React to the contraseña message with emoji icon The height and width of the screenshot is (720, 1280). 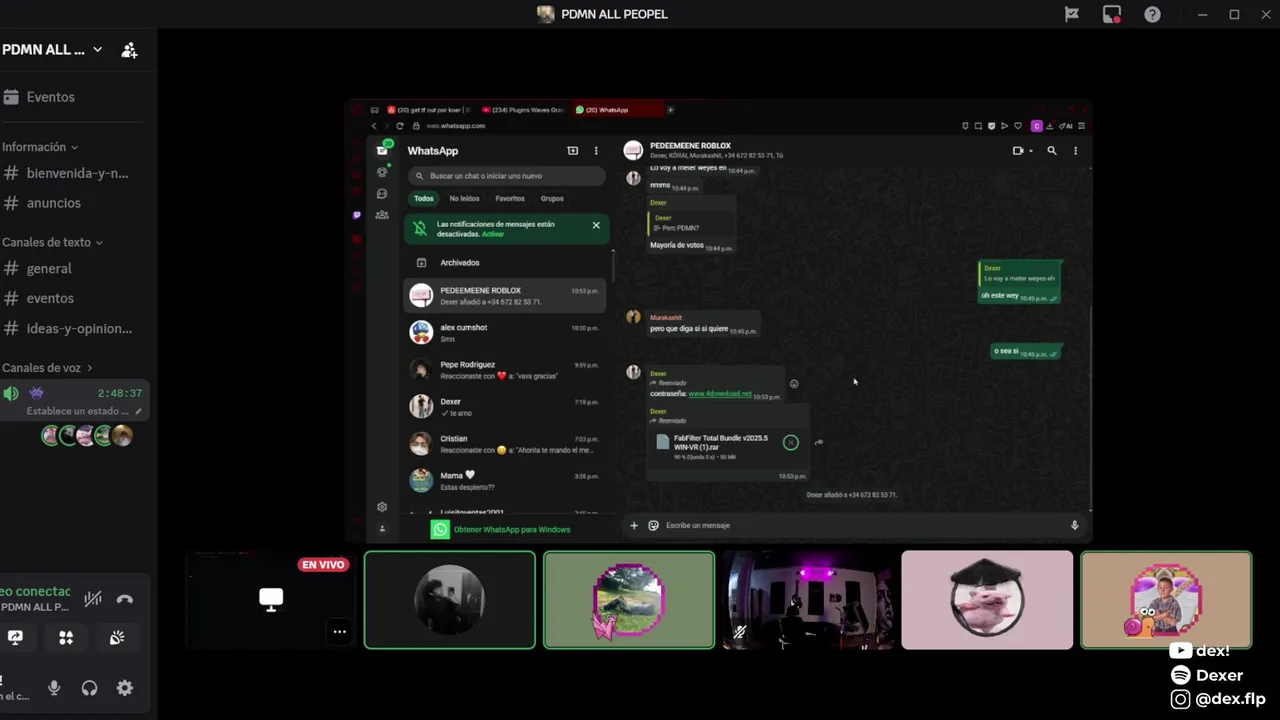coord(794,383)
